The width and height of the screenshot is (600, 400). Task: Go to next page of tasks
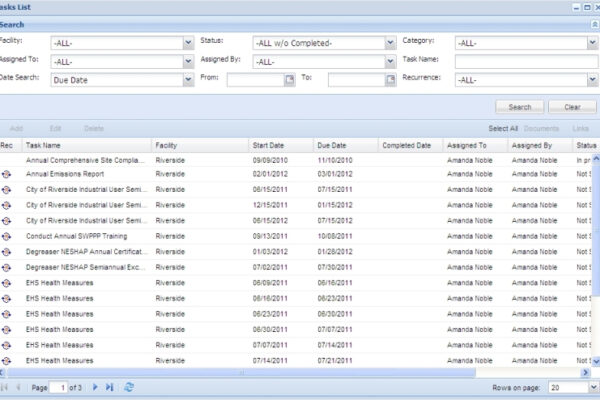95,387
